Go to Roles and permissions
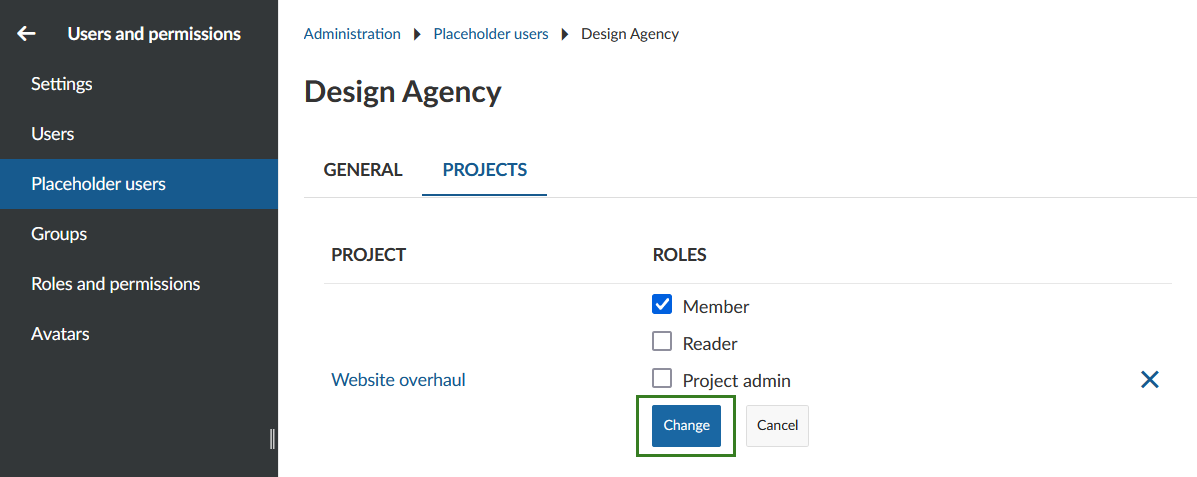This screenshot has height=477, width=1197. pos(115,284)
